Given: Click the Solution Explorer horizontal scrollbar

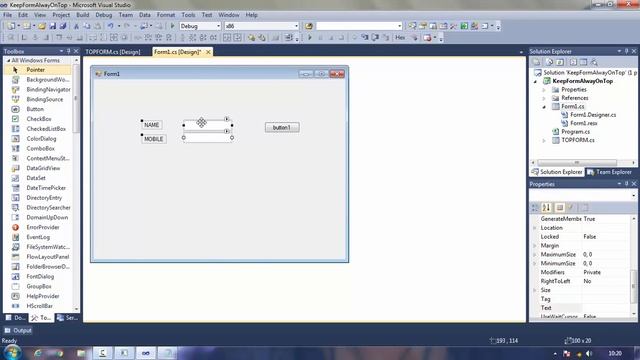Looking at the screenshot, I should pos(577,162).
